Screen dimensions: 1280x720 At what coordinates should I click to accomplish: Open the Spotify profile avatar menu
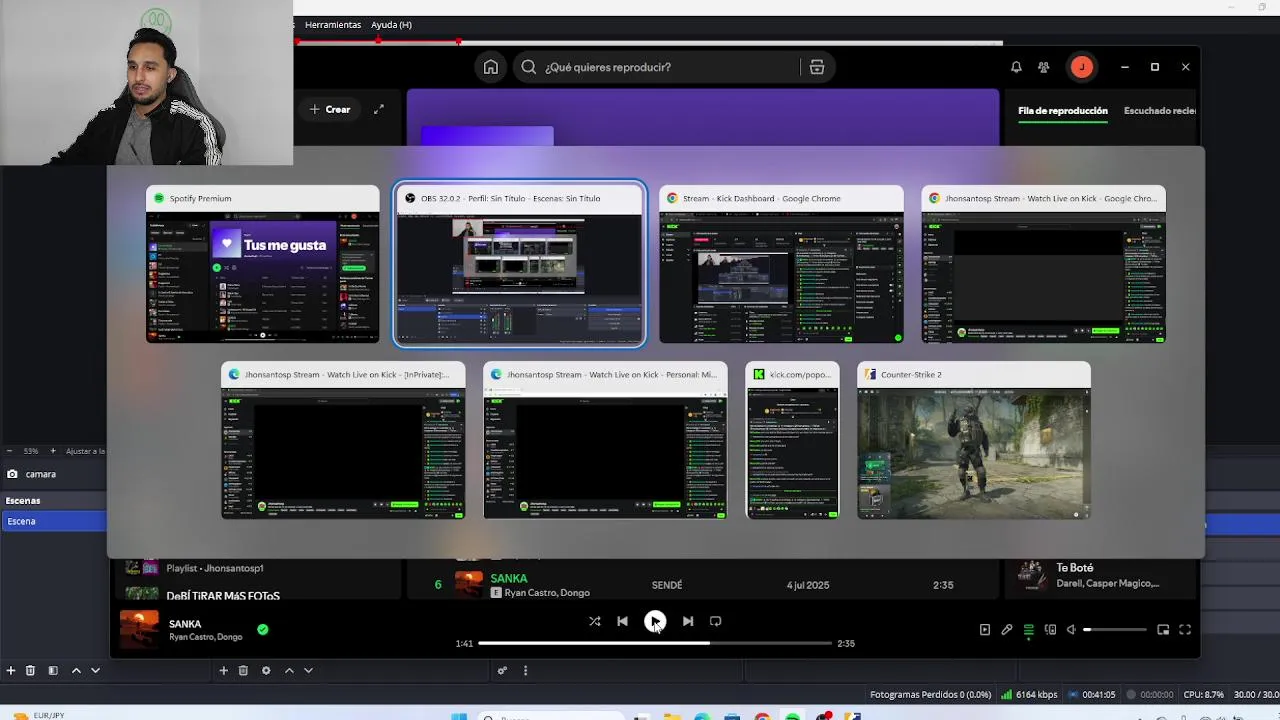1081,67
